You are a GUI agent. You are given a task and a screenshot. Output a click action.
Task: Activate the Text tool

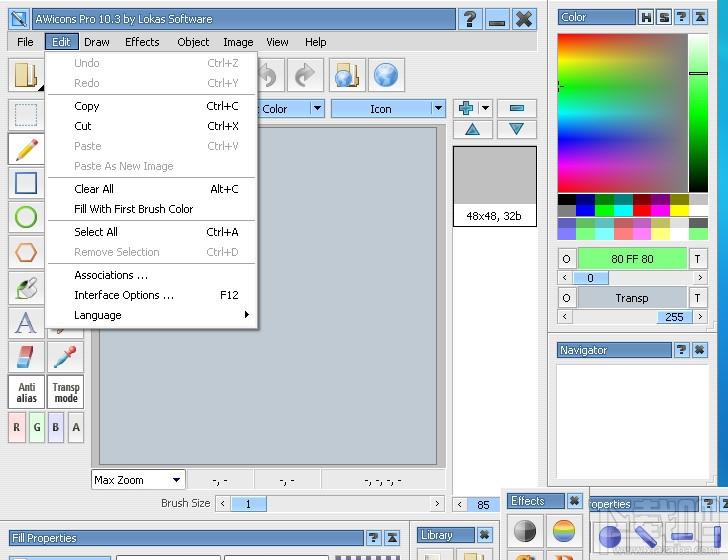click(x=26, y=322)
